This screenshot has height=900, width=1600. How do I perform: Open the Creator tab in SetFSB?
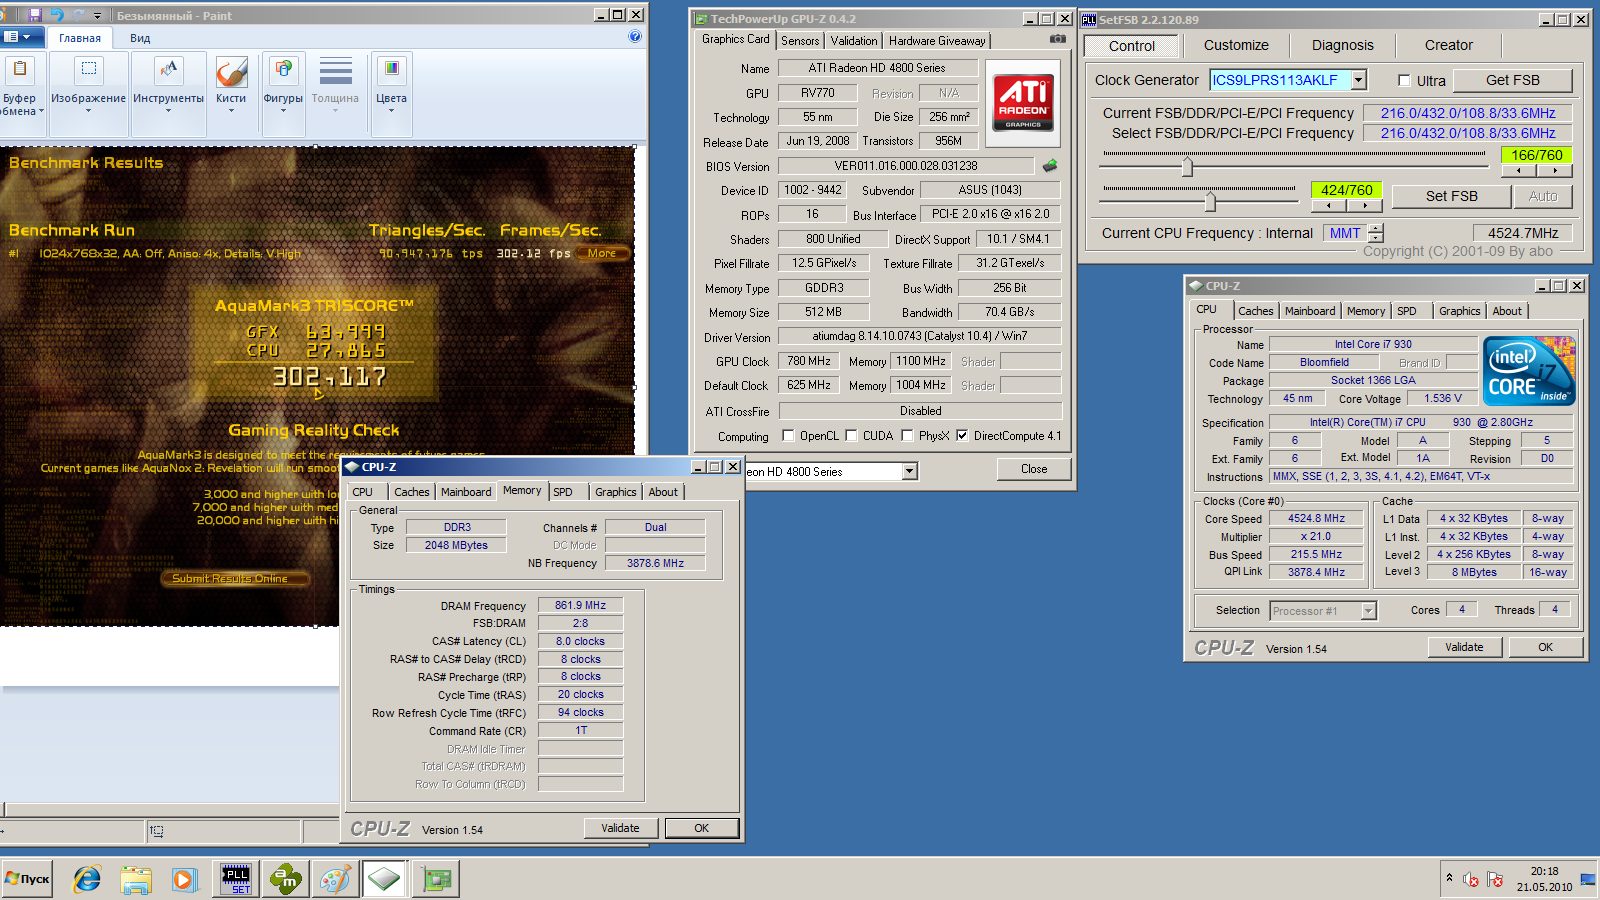pyautogui.click(x=1448, y=45)
